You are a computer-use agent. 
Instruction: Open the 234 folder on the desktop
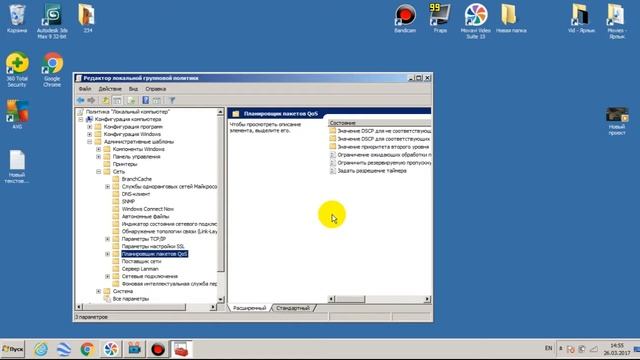(87, 19)
